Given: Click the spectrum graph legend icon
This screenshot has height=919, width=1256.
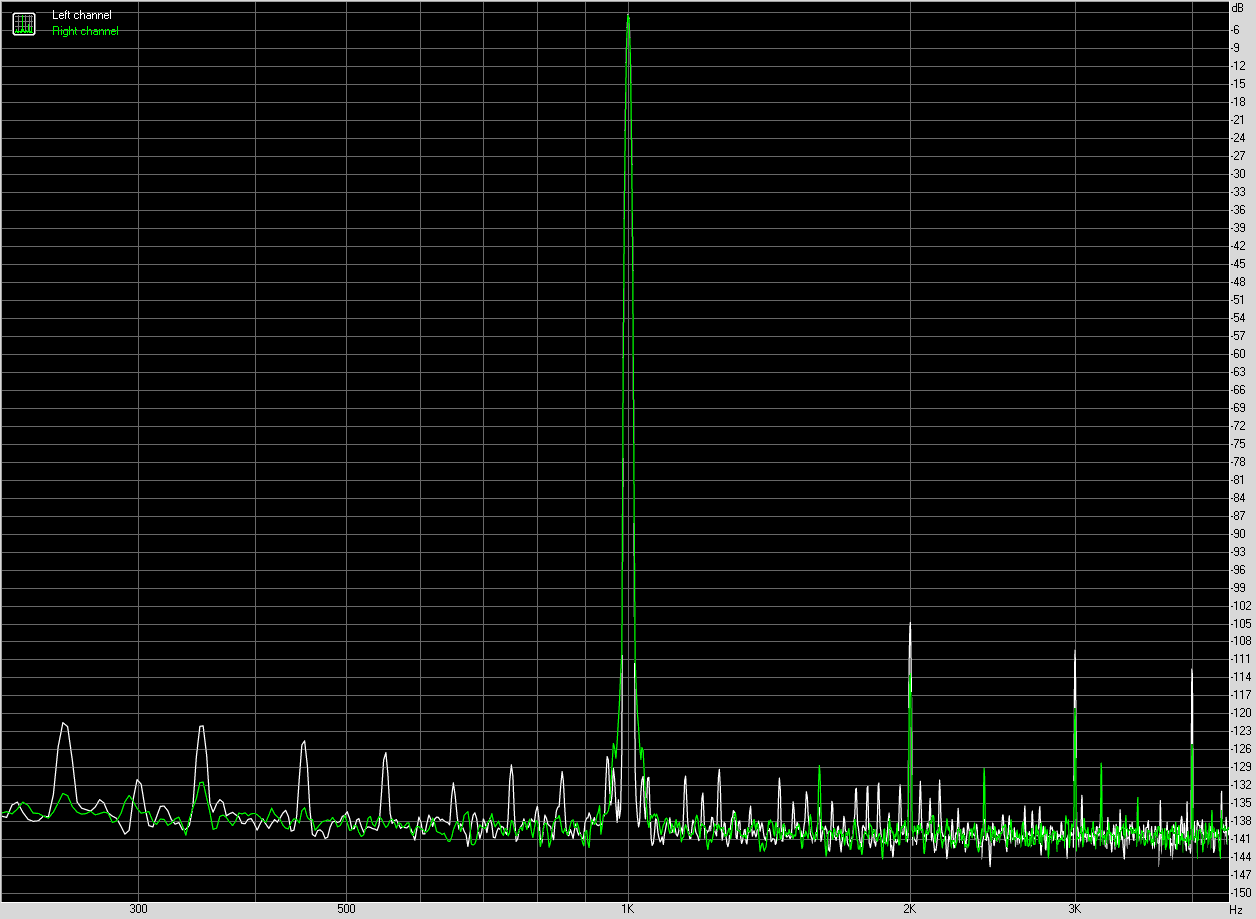Looking at the screenshot, I should pyautogui.click(x=24, y=24).
